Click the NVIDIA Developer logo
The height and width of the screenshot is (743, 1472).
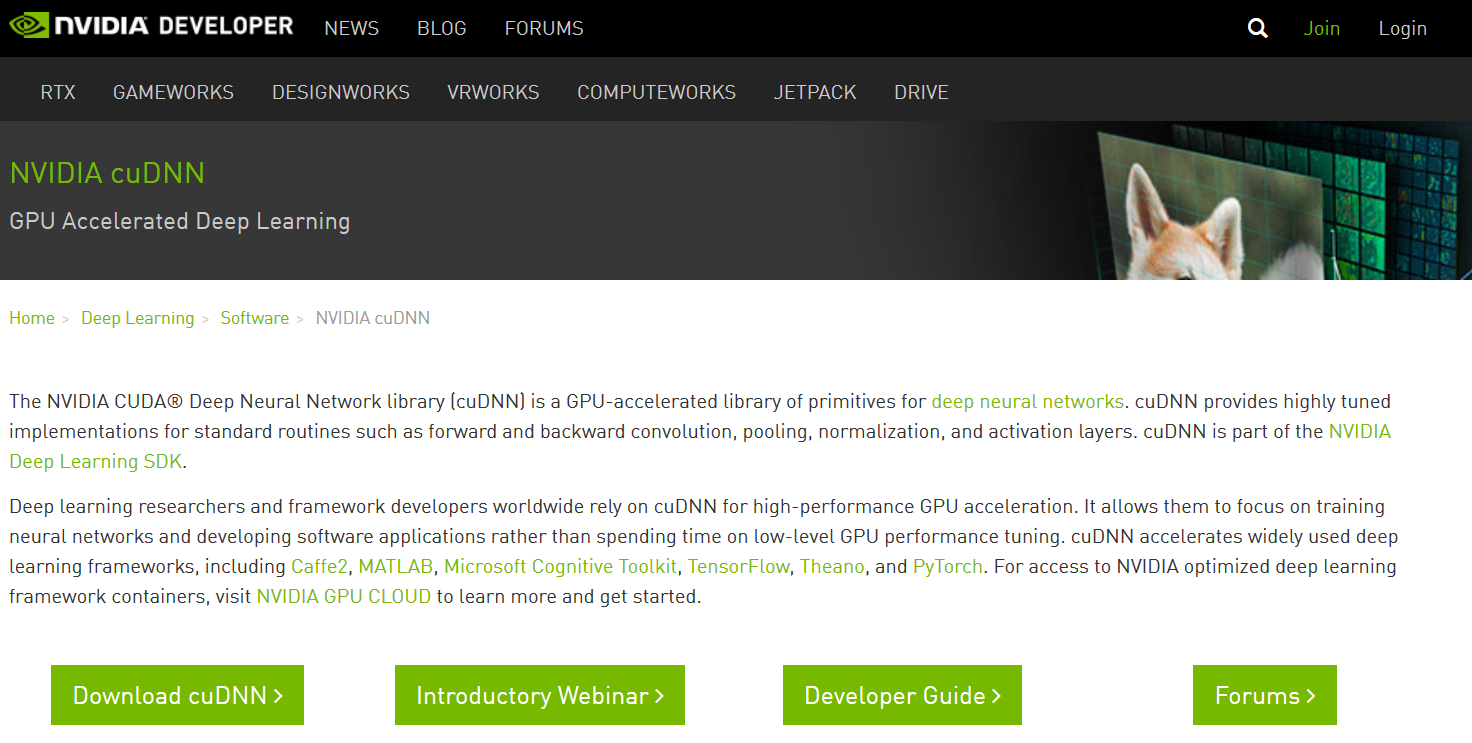[x=150, y=25]
